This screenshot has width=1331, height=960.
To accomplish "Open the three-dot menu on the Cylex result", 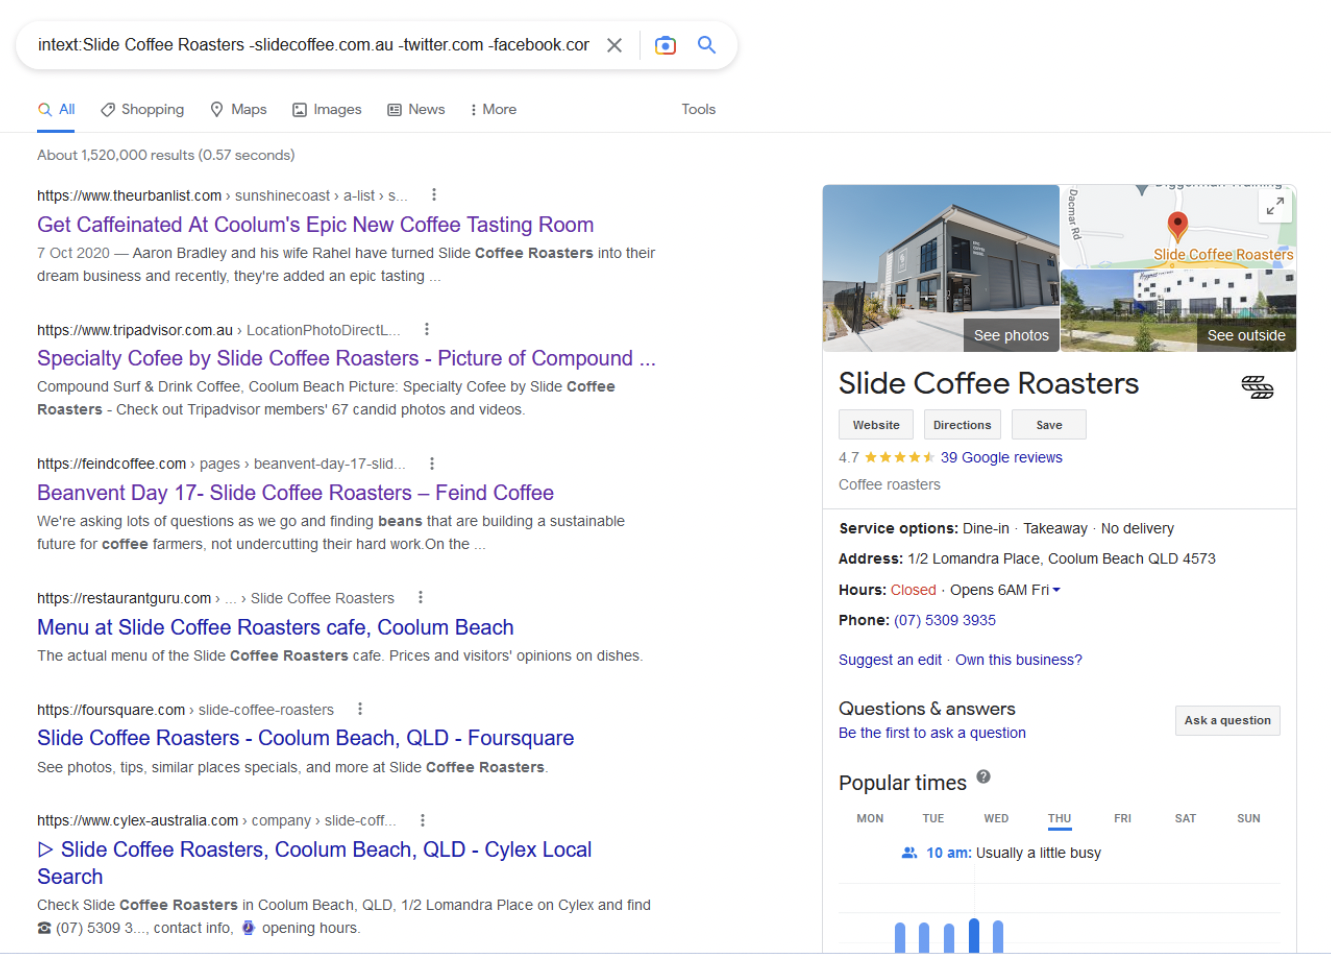I will click(422, 819).
